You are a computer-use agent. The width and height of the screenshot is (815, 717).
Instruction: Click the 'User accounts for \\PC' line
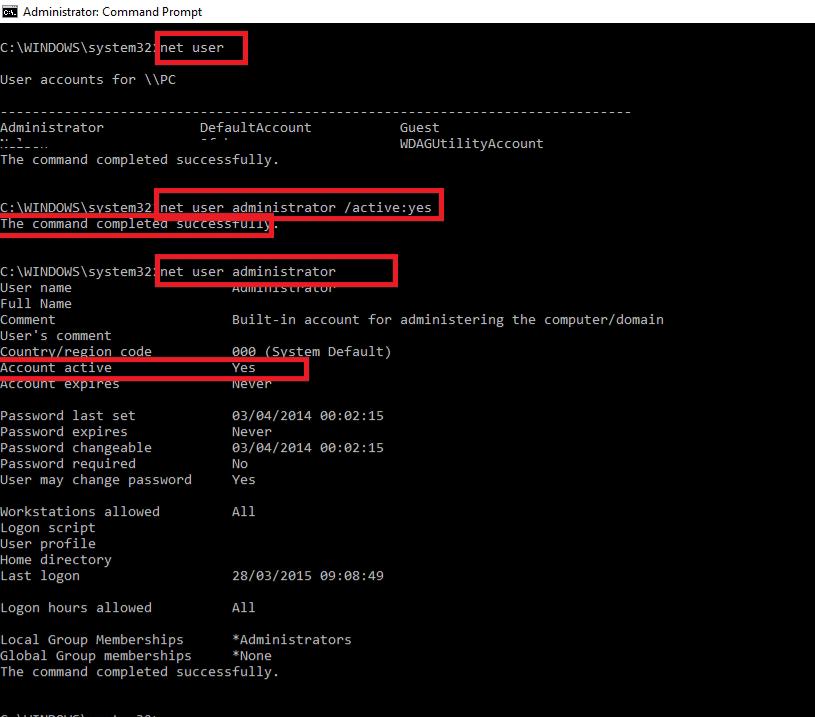pos(88,80)
